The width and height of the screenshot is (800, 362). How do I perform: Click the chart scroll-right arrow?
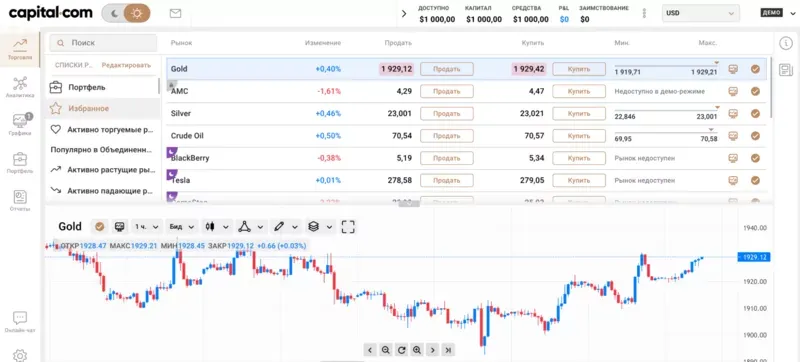tap(433, 350)
